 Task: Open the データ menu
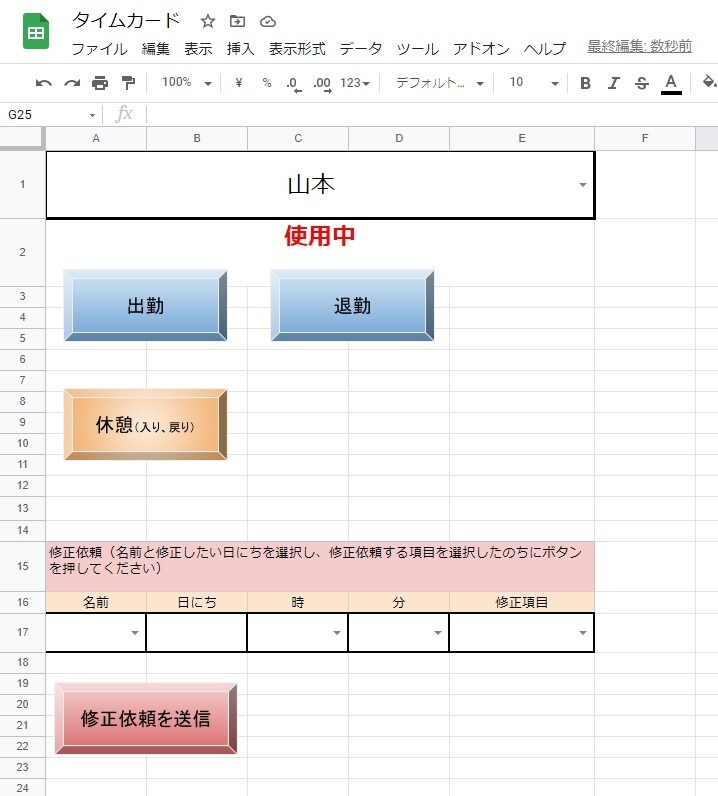pos(361,49)
